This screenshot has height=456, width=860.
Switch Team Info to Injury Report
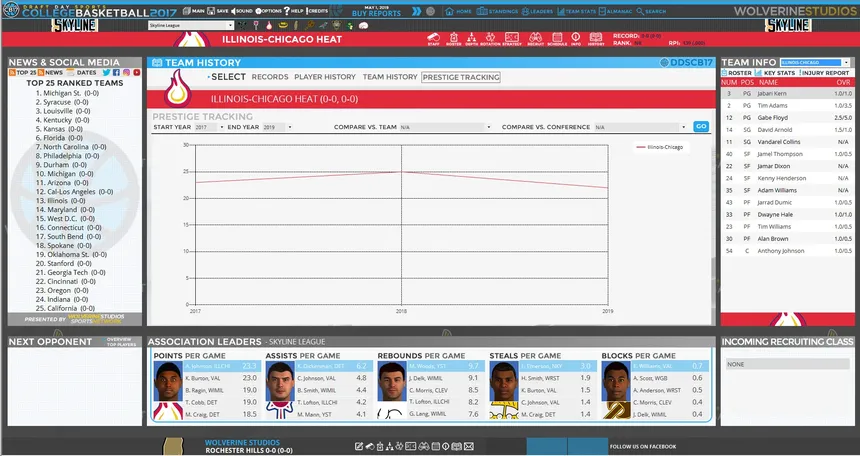tap(824, 73)
